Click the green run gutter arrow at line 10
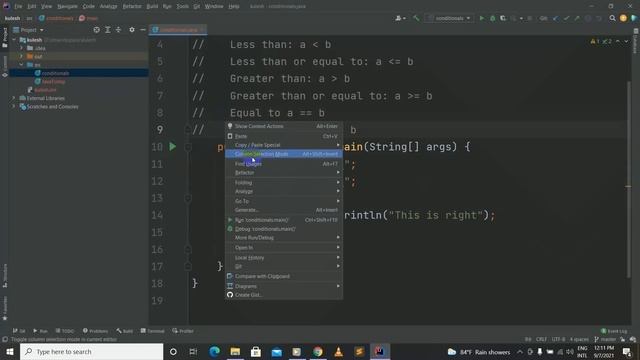The height and width of the screenshot is (360, 640). coord(173,147)
